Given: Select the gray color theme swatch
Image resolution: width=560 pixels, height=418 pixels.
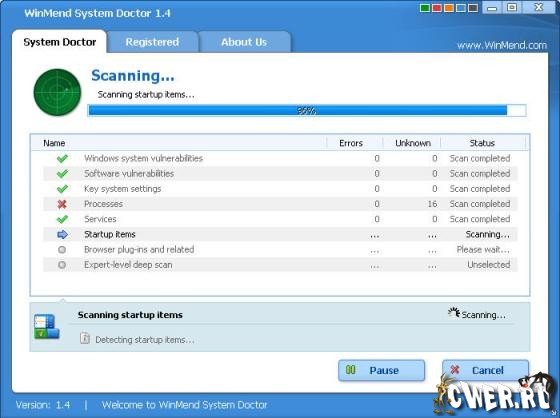Looking at the screenshot, I should 473,8.
